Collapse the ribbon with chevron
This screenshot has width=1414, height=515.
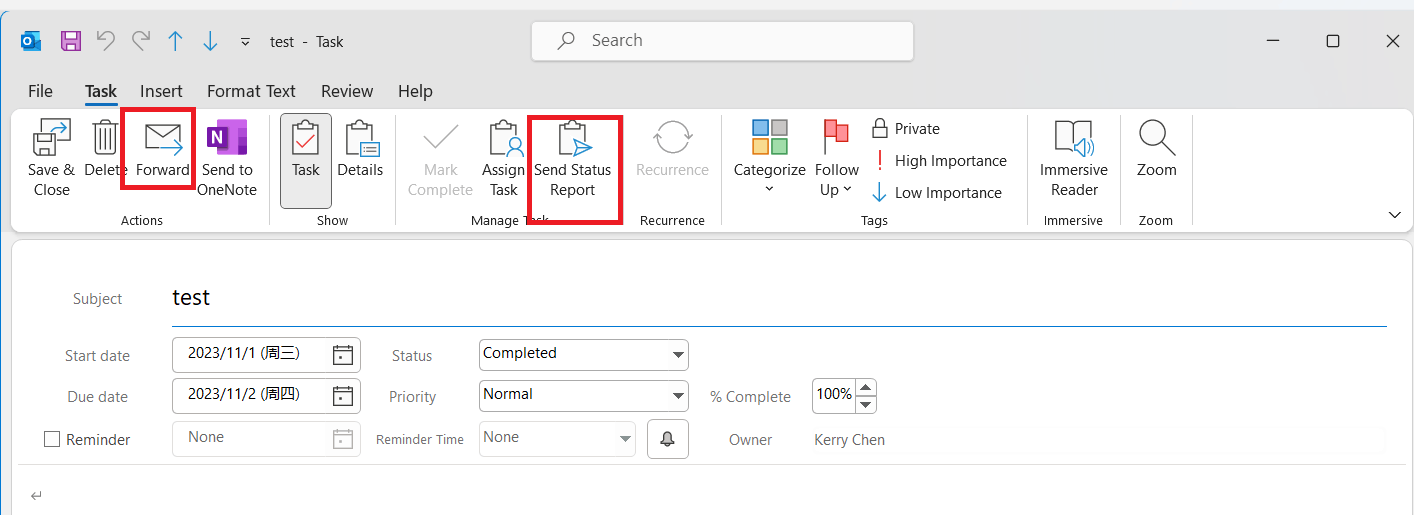coord(1394,215)
